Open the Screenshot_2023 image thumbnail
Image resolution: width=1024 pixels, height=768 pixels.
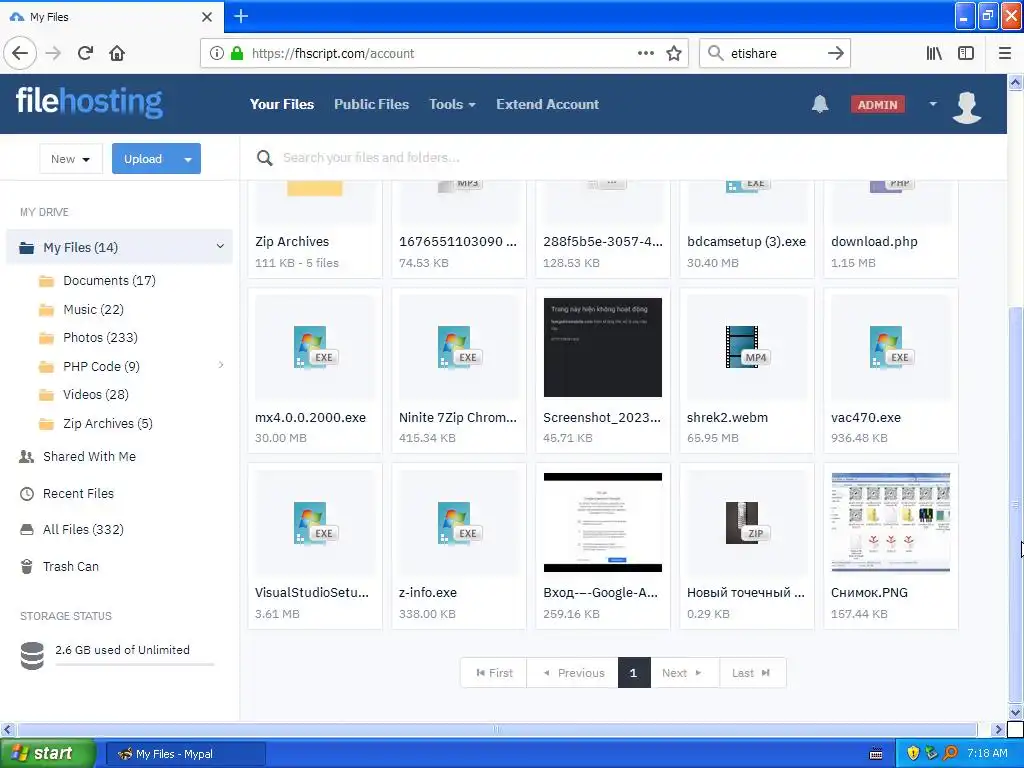pos(602,347)
